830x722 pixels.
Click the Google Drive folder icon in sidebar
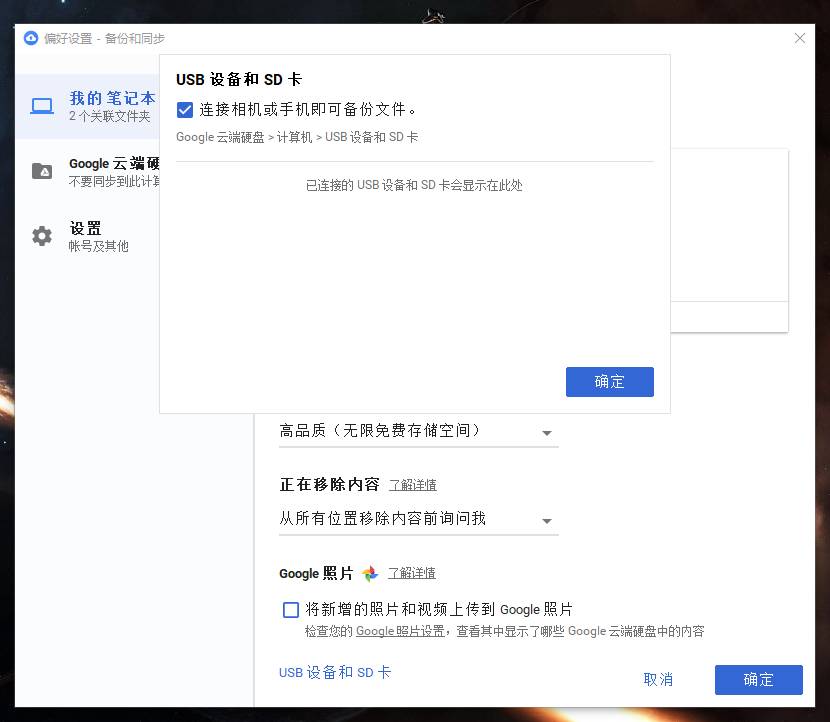coord(42,171)
